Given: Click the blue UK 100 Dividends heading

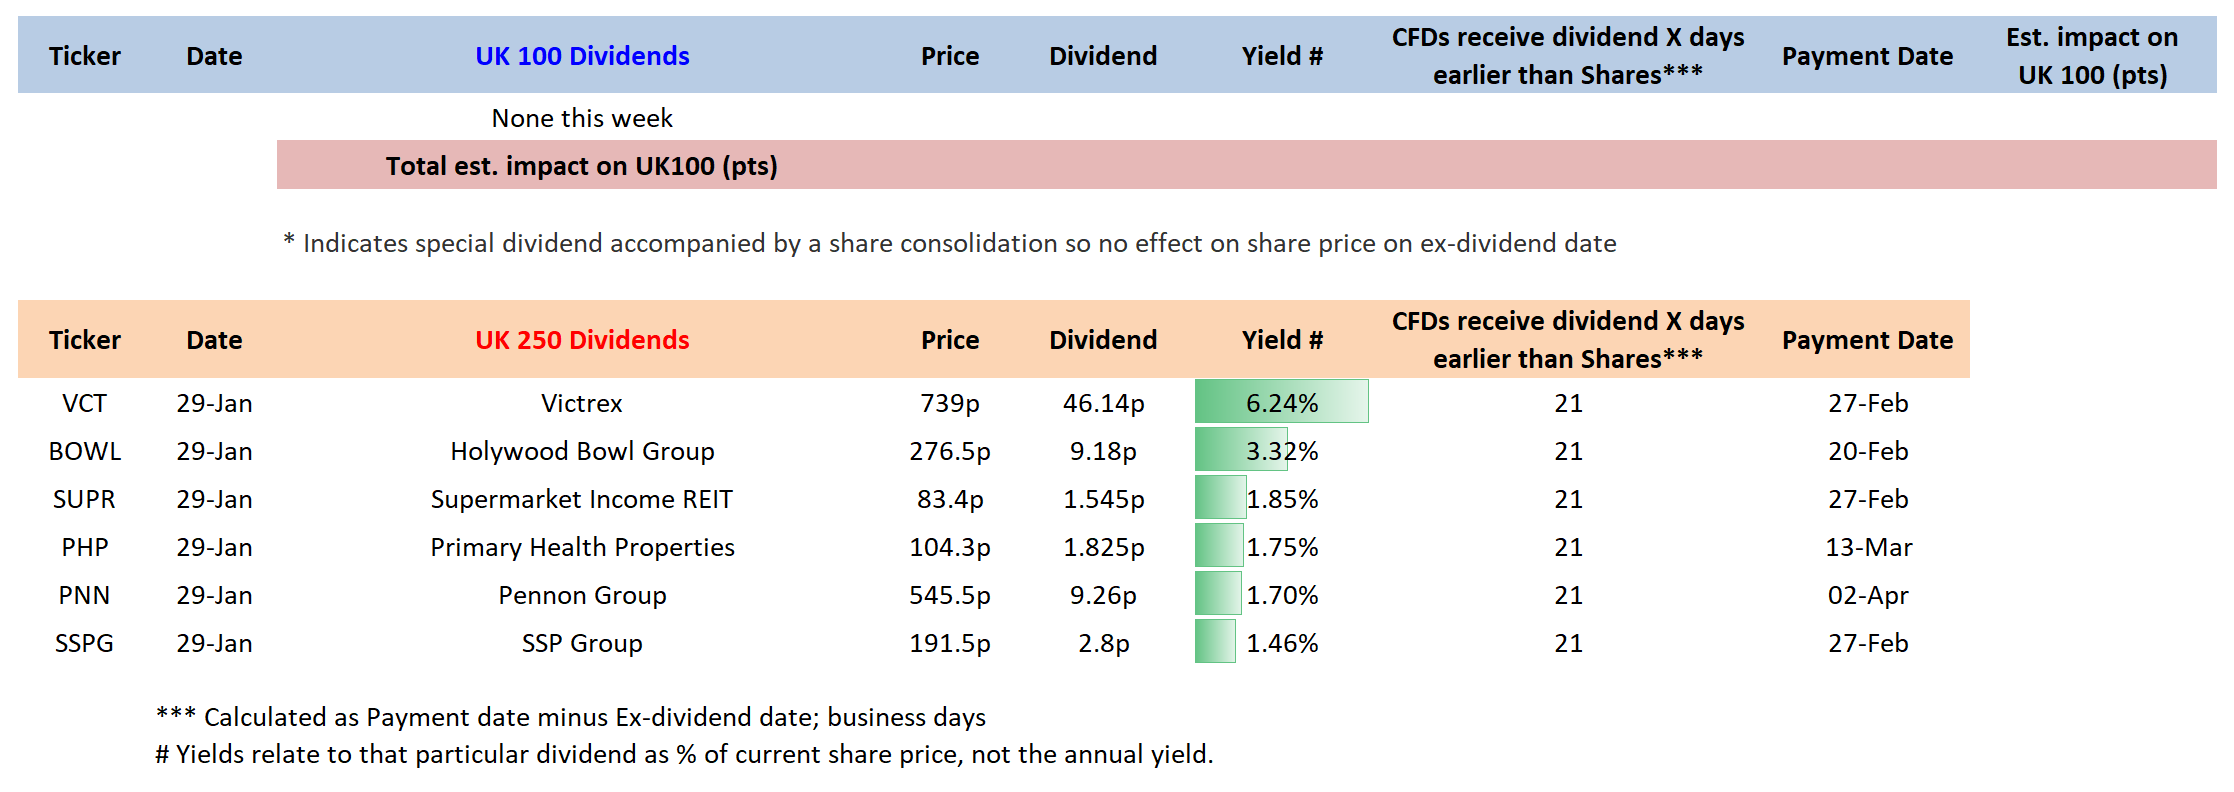Looking at the screenshot, I should (582, 56).
